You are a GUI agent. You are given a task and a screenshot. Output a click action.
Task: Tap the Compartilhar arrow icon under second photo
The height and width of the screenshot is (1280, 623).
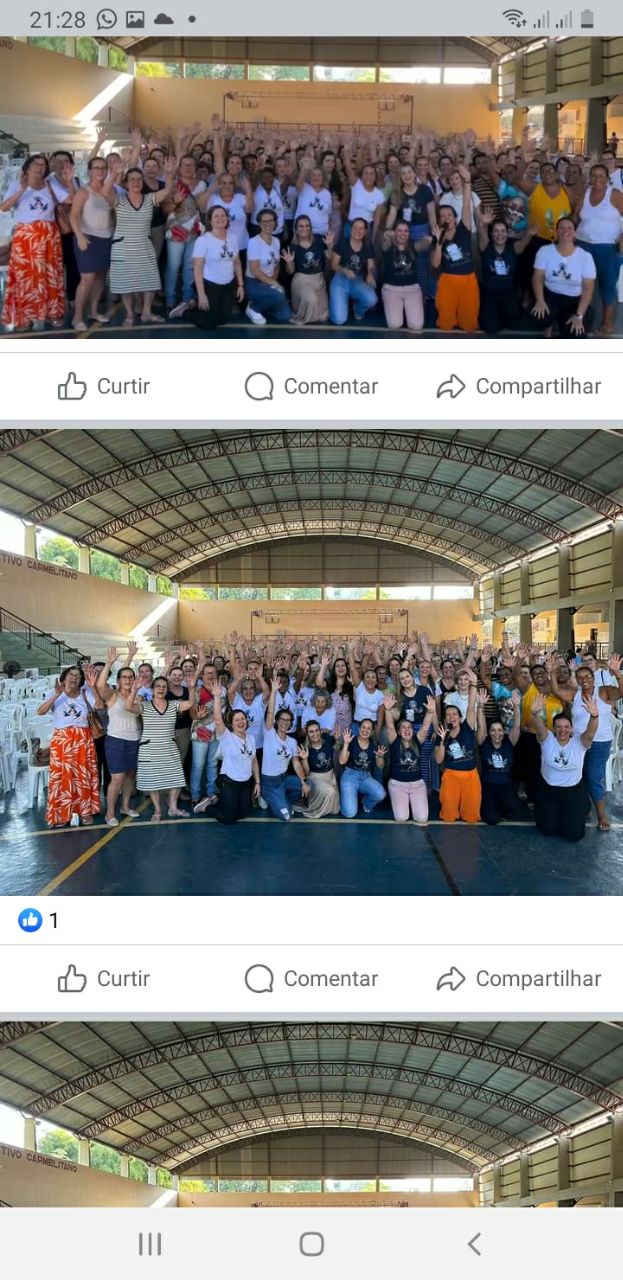pos(451,978)
